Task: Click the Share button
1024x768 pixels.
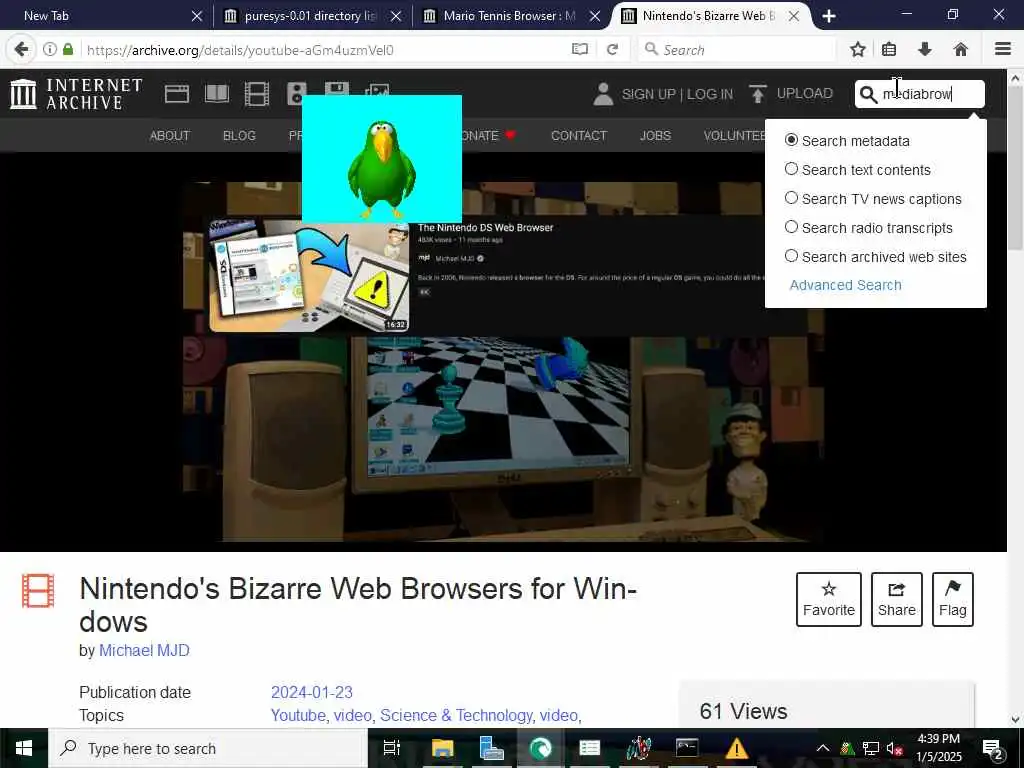Action: point(897,599)
